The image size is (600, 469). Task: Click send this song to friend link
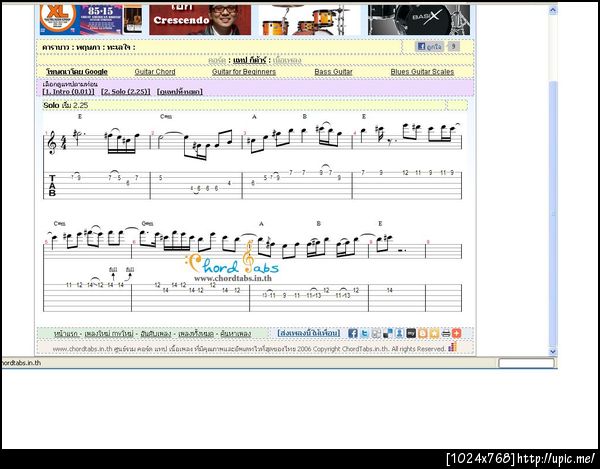click(308, 333)
